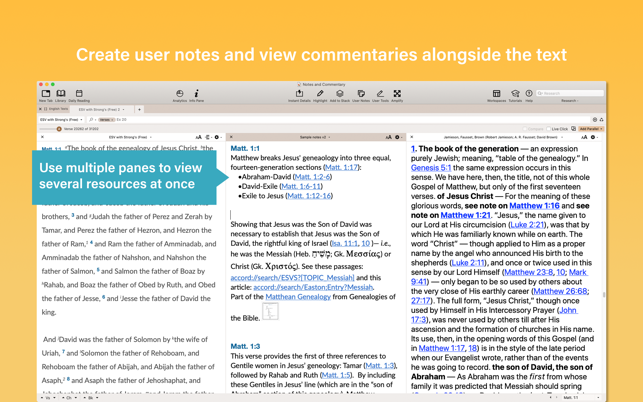Close the Sample notes pane
The height and width of the screenshot is (402, 643).
[x=231, y=137]
